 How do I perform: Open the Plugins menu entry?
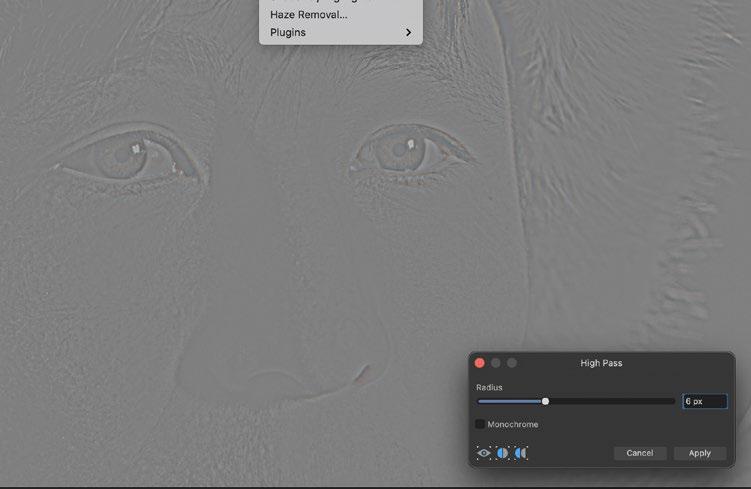[288, 33]
